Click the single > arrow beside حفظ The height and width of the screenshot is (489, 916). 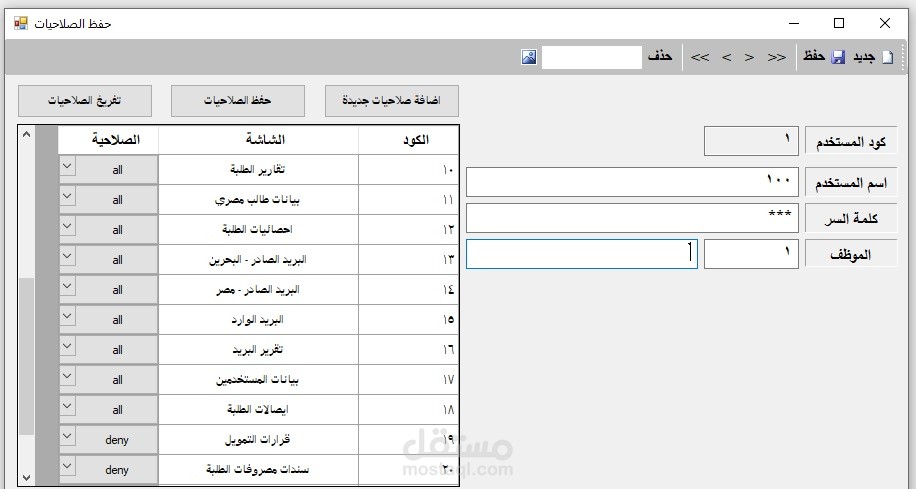(x=749, y=57)
